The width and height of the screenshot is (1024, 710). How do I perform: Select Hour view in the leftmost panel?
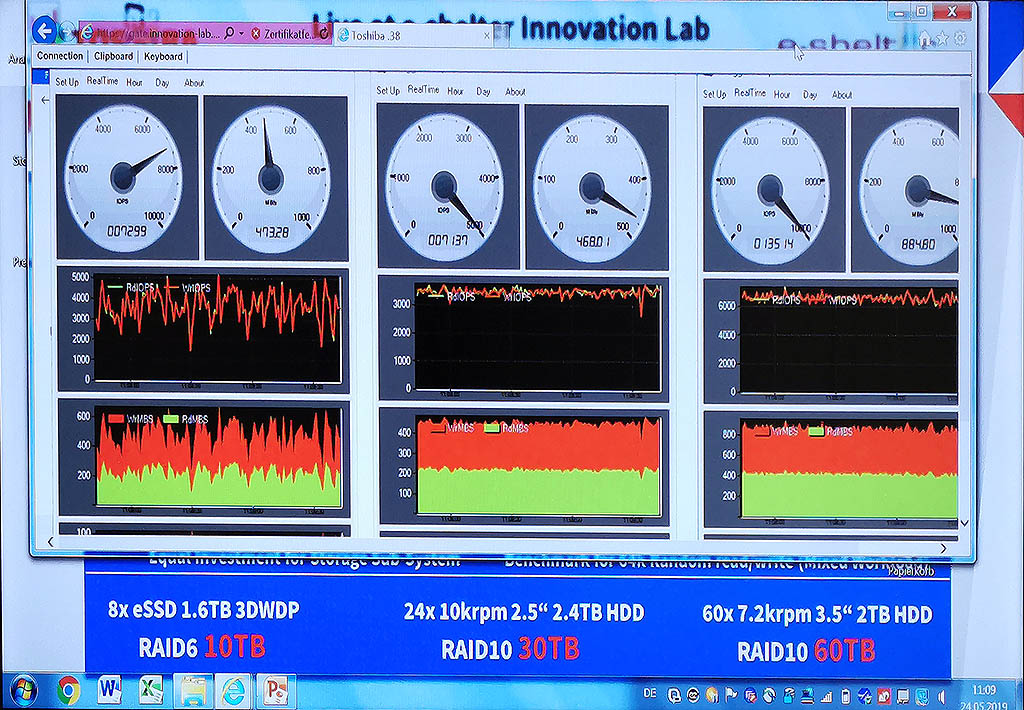134,83
